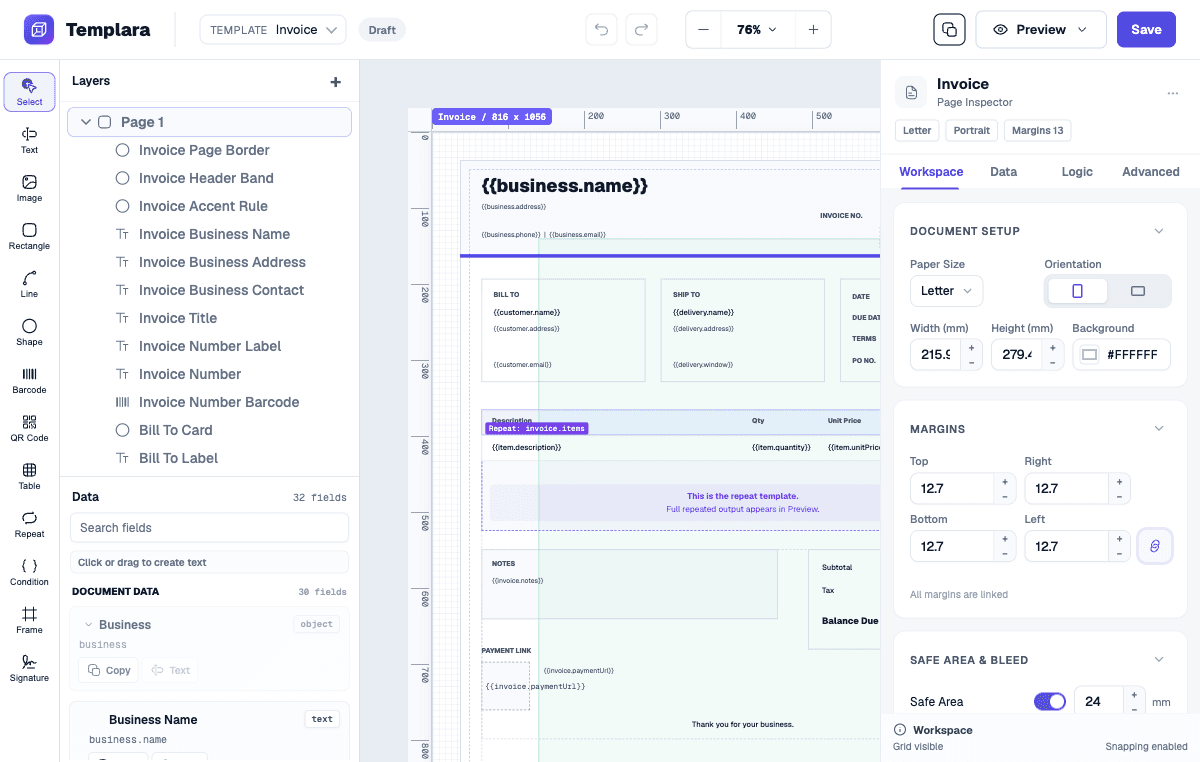Open the Template Invoice dropdown
Viewport: 1200px width, 762px height.
pyautogui.click(x=273, y=29)
